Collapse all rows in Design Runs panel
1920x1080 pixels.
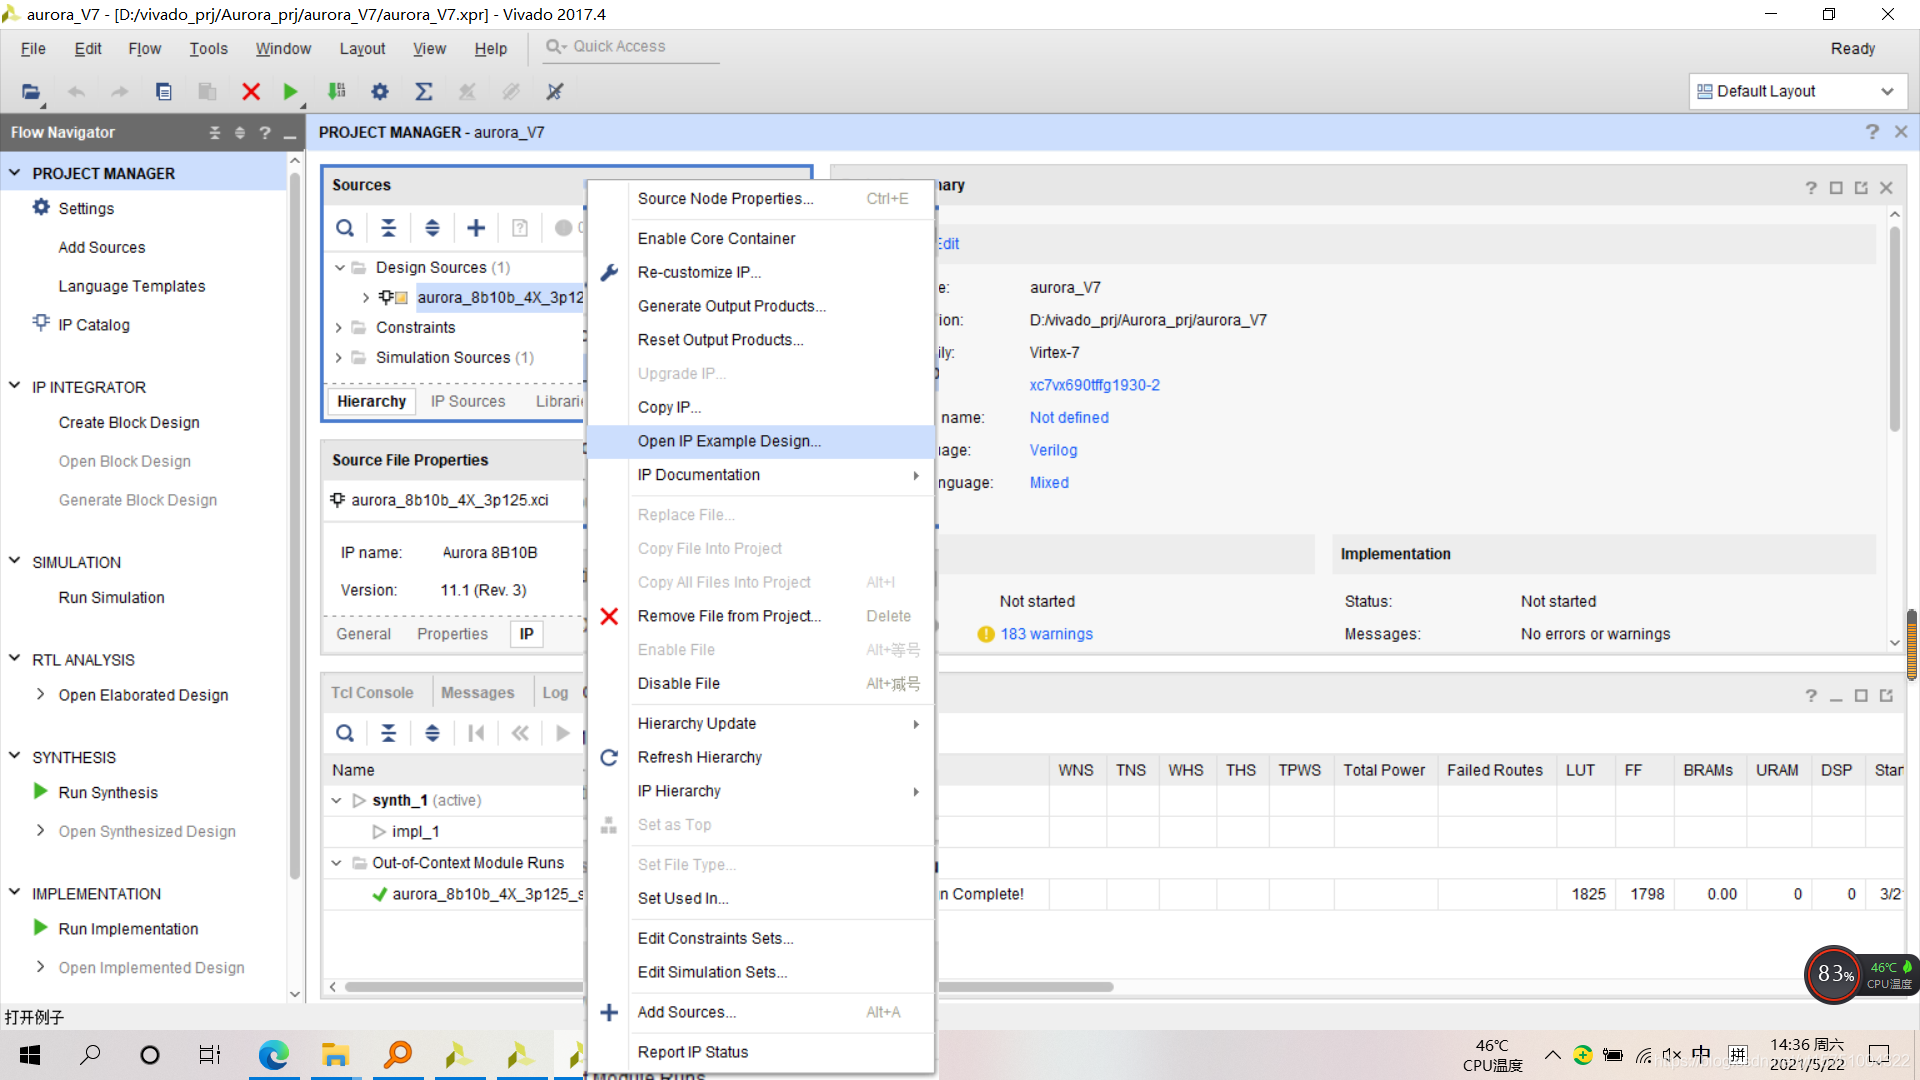point(389,733)
